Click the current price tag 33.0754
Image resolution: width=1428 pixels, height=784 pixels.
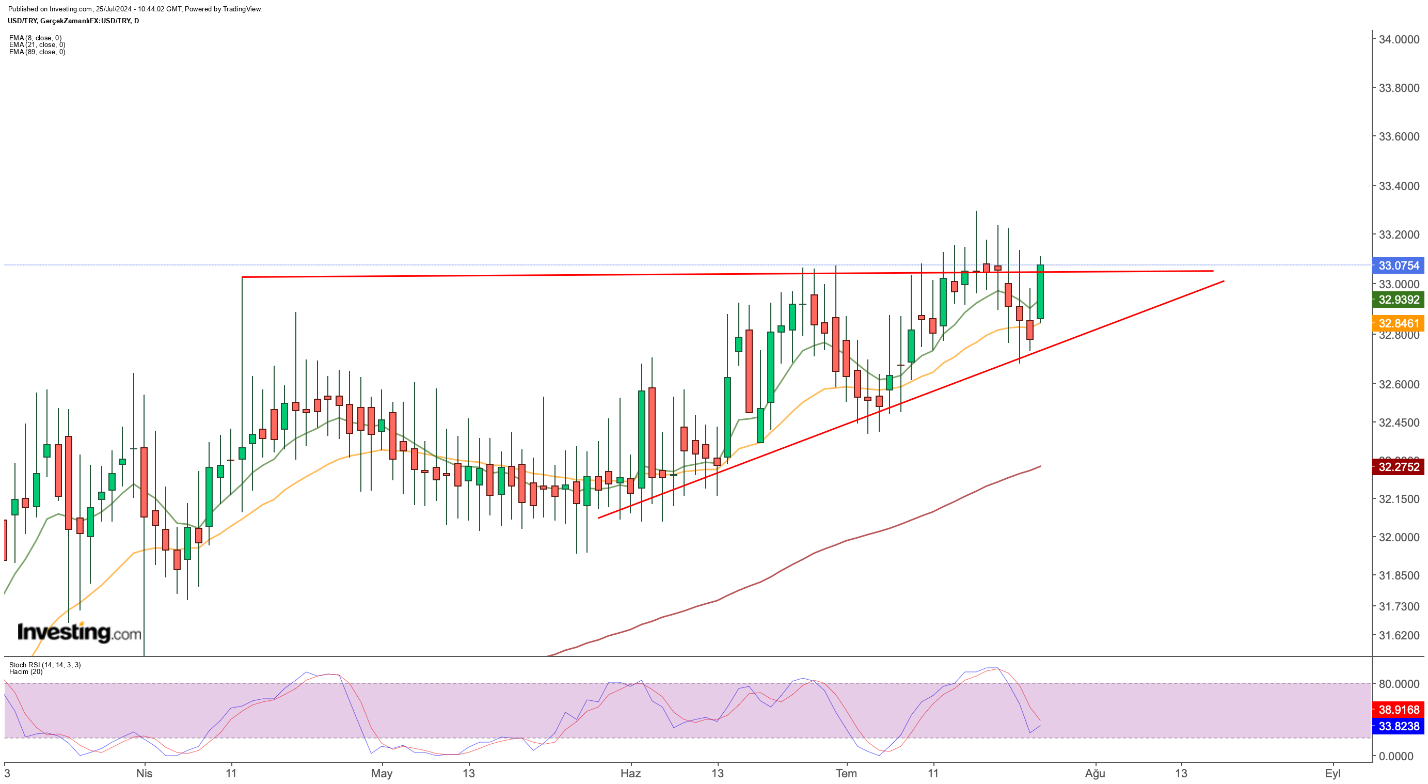point(1400,266)
